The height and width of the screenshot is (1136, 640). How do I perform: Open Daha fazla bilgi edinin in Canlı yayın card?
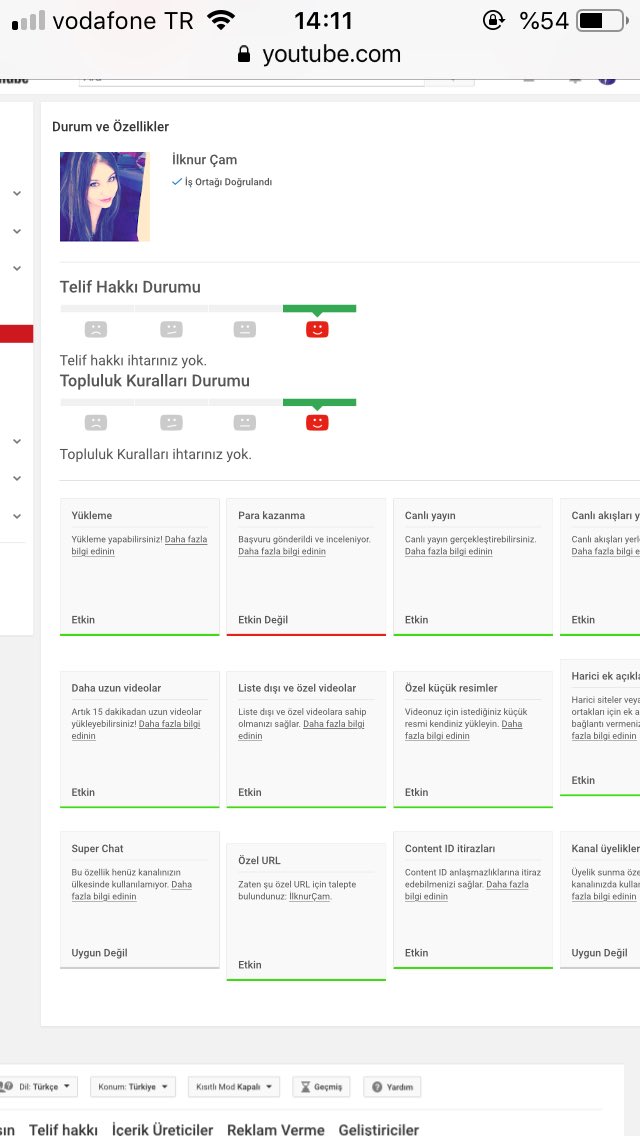point(449,551)
